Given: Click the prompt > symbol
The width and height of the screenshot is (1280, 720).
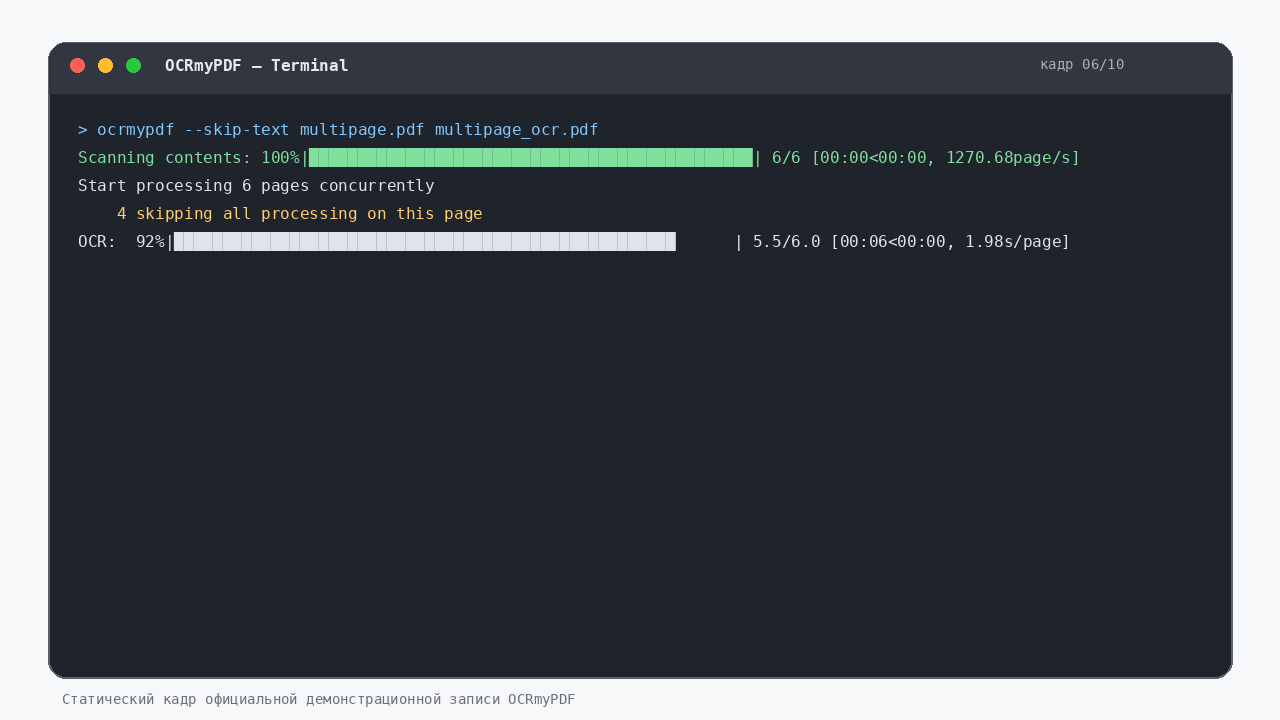Looking at the screenshot, I should (x=83, y=130).
